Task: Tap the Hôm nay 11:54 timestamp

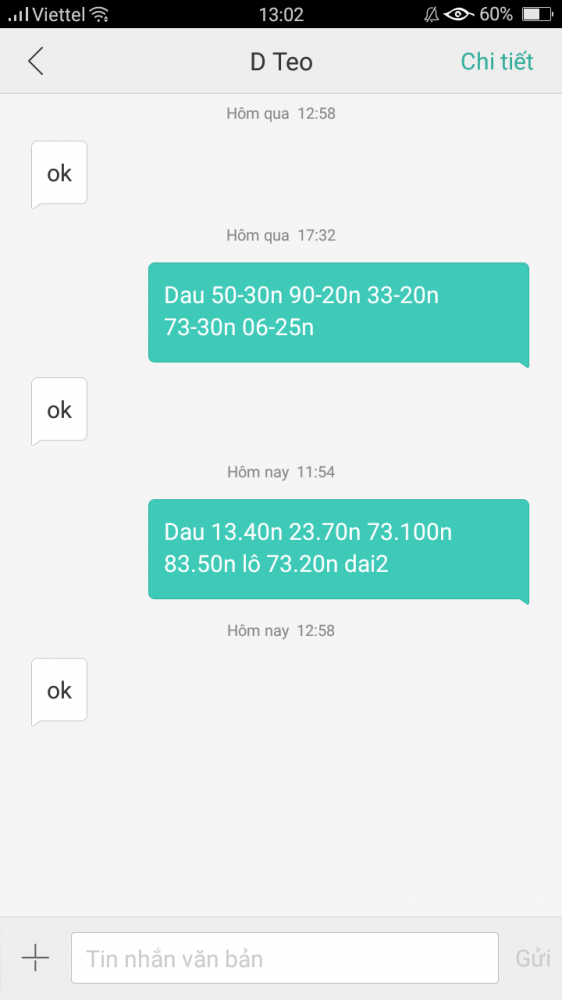Action: tap(281, 472)
